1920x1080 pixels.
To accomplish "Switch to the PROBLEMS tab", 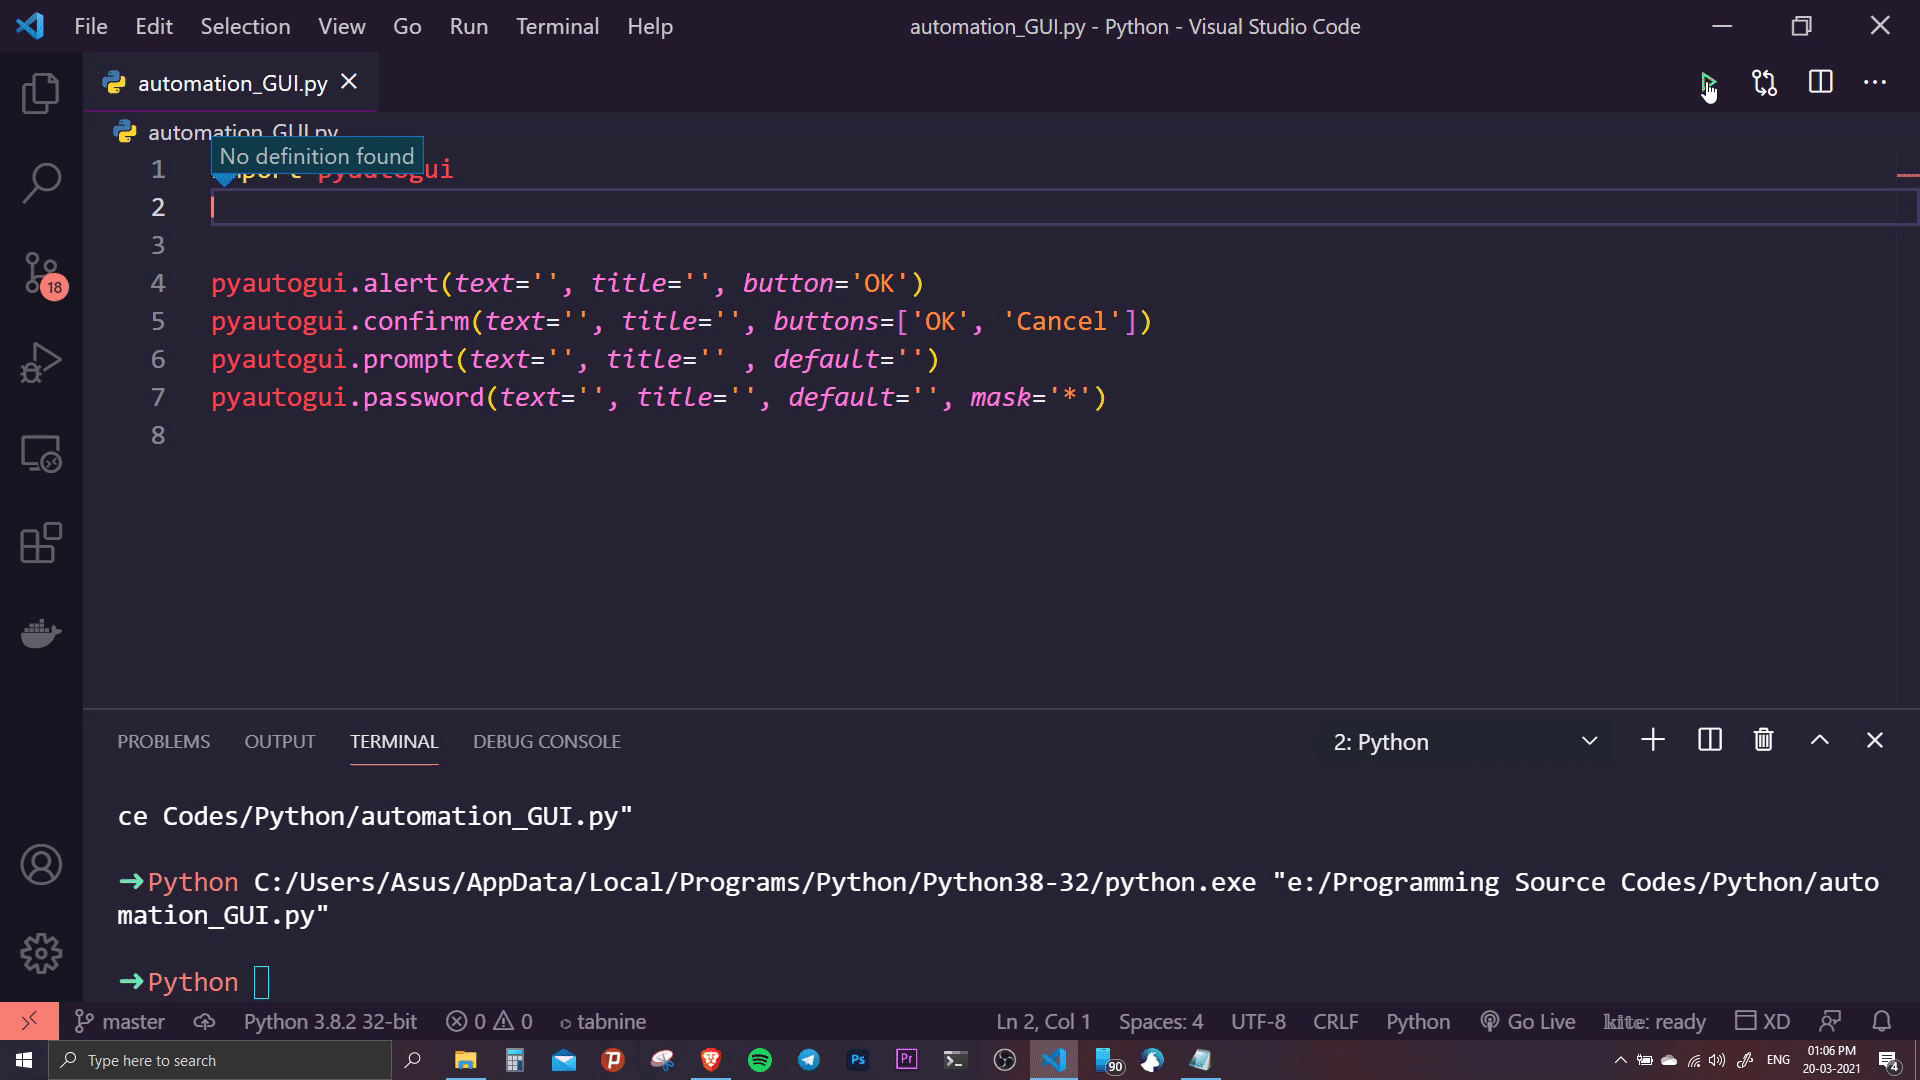I will pos(163,742).
